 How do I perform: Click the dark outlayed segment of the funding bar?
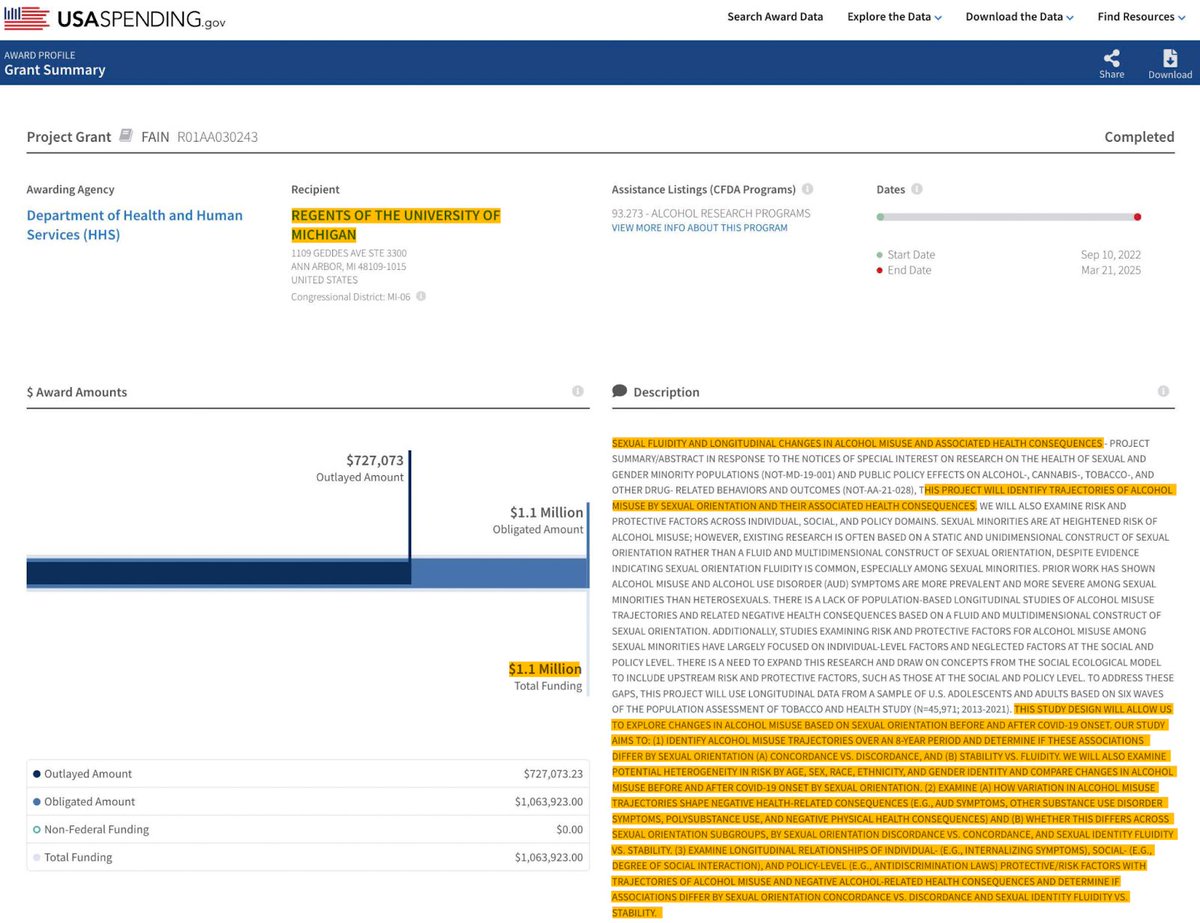218,573
